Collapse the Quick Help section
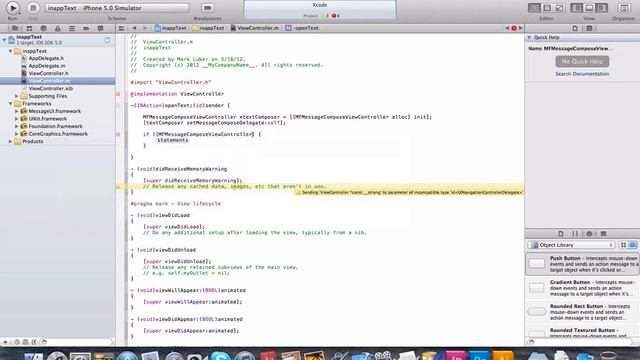The height and width of the screenshot is (360, 640). coord(529,37)
